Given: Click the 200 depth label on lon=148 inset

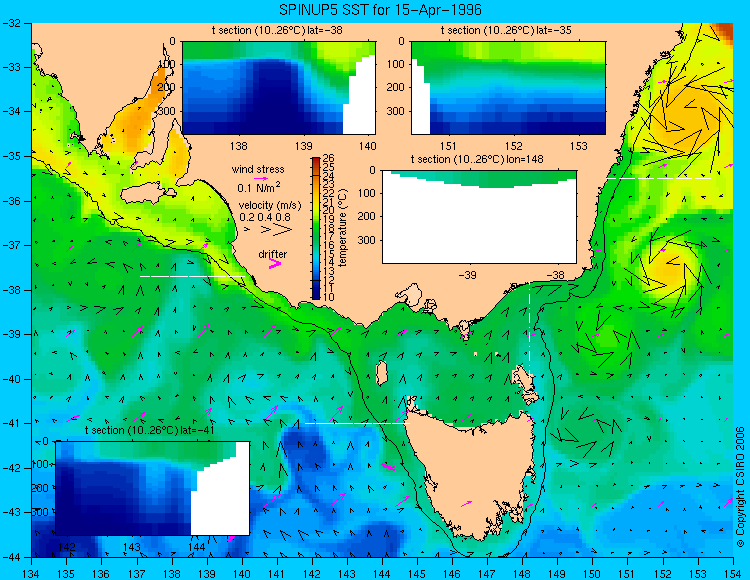Looking at the screenshot, I should tap(368, 216).
